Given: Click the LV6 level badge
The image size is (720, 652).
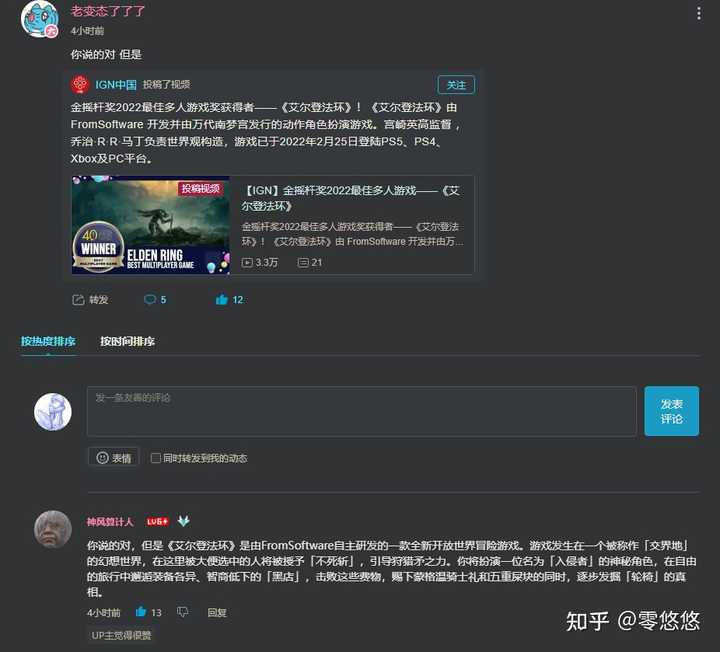Looking at the screenshot, I should coord(158,522).
